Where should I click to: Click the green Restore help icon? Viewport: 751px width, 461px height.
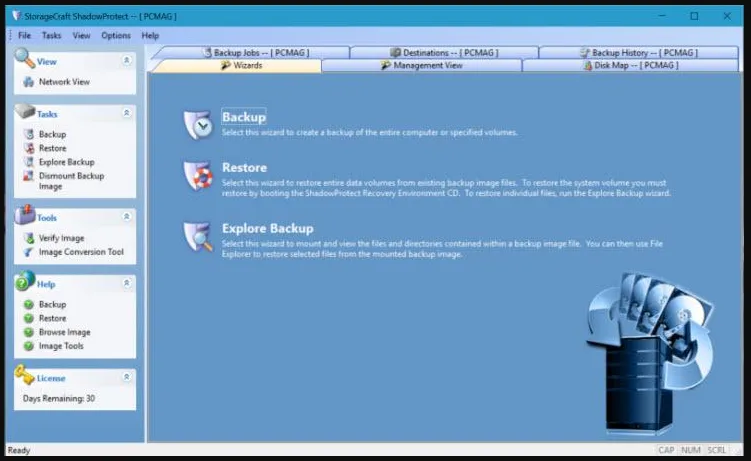pyautogui.click(x=29, y=318)
